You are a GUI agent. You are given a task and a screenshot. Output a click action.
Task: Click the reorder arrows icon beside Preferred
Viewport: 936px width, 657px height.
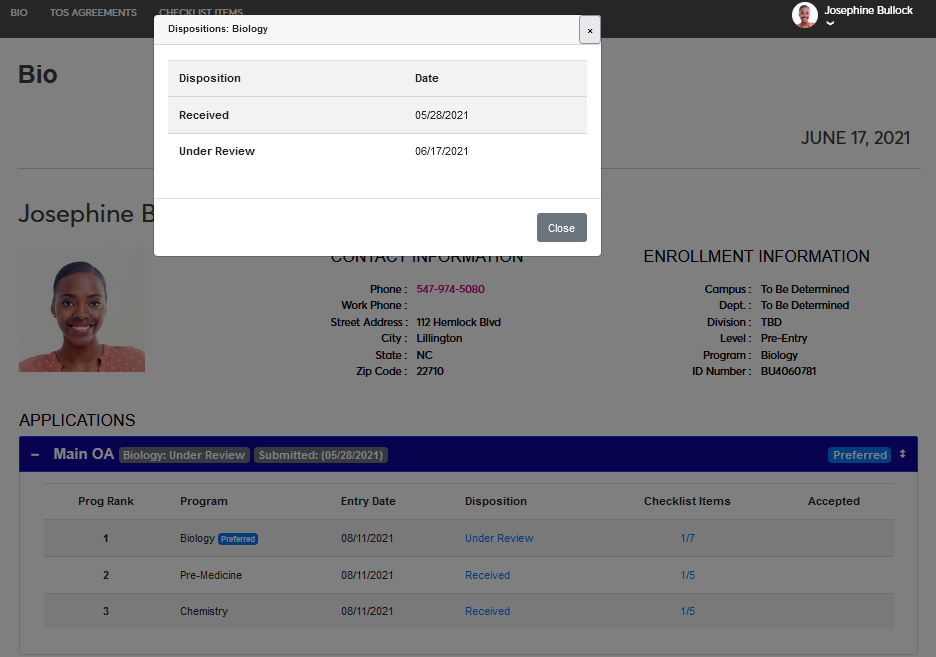(x=902, y=454)
